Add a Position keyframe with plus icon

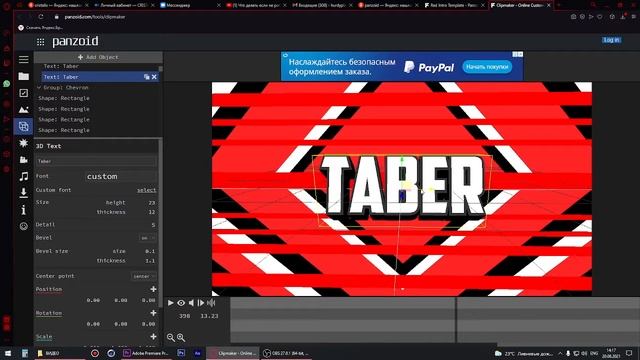pyautogui.click(x=153, y=289)
